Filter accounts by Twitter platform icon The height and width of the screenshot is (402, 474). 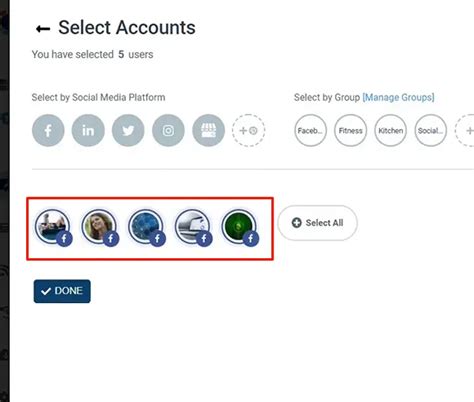pyautogui.click(x=128, y=130)
